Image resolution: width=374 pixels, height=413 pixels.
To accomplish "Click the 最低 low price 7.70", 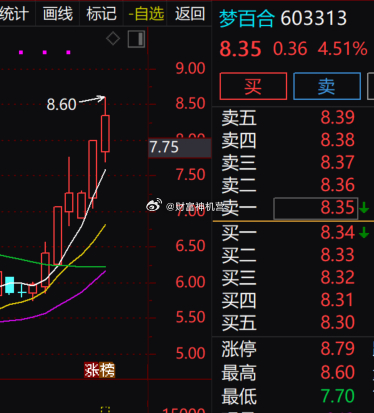I will (337, 396).
